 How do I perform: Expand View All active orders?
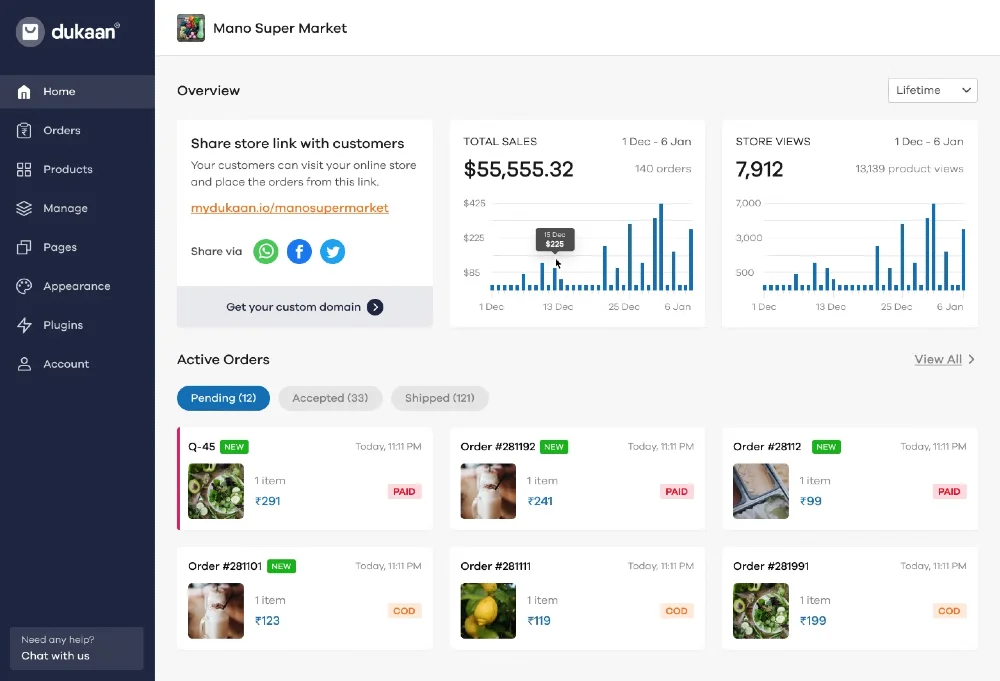coord(943,359)
